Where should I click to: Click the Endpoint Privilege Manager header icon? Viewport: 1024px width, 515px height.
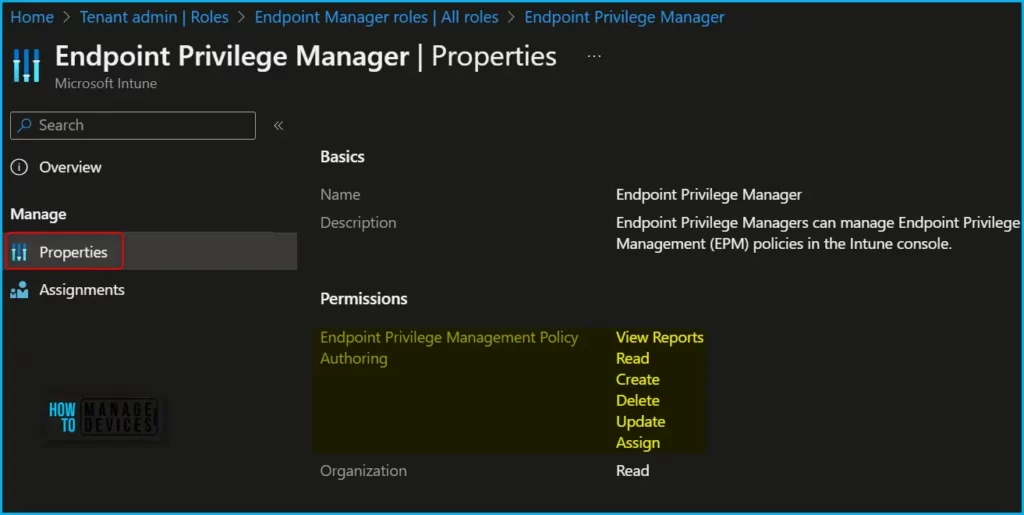click(x=26, y=65)
